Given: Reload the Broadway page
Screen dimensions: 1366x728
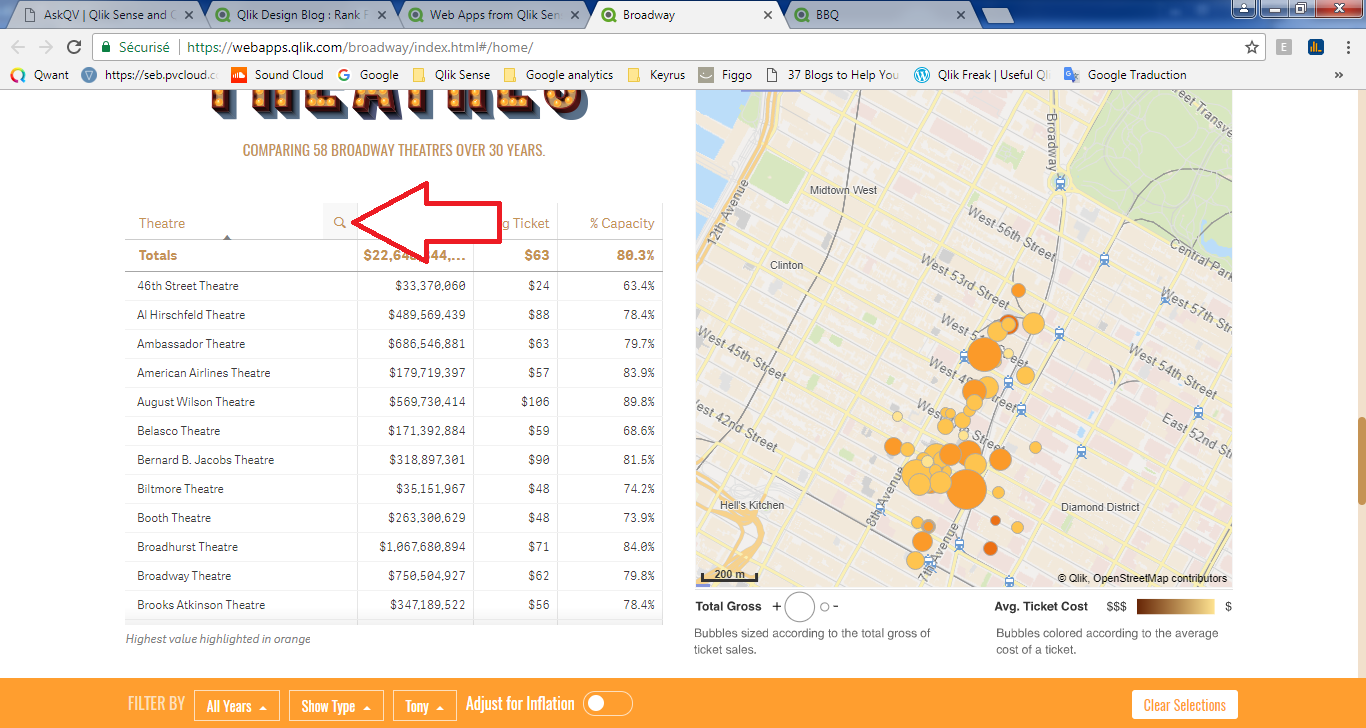Looking at the screenshot, I should (x=74, y=47).
